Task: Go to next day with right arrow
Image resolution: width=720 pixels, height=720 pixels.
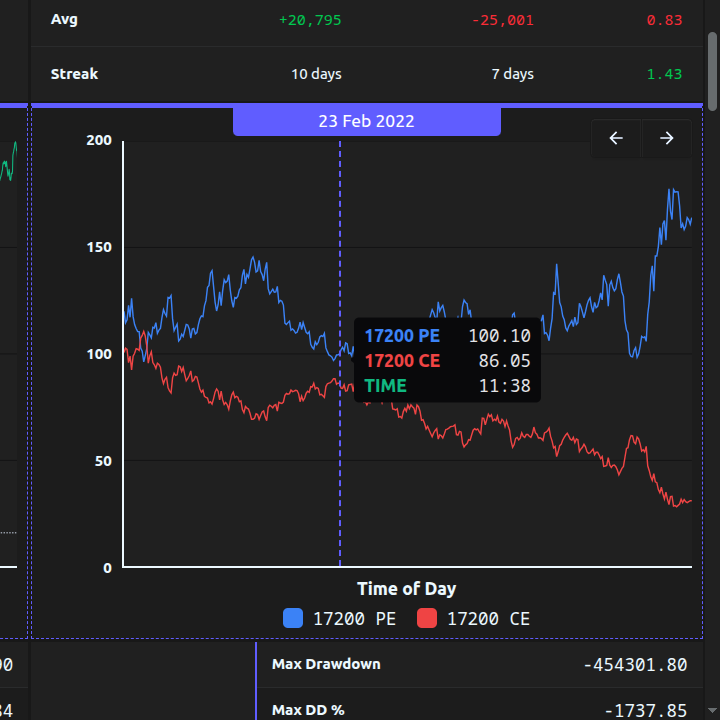Action: (667, 139)
